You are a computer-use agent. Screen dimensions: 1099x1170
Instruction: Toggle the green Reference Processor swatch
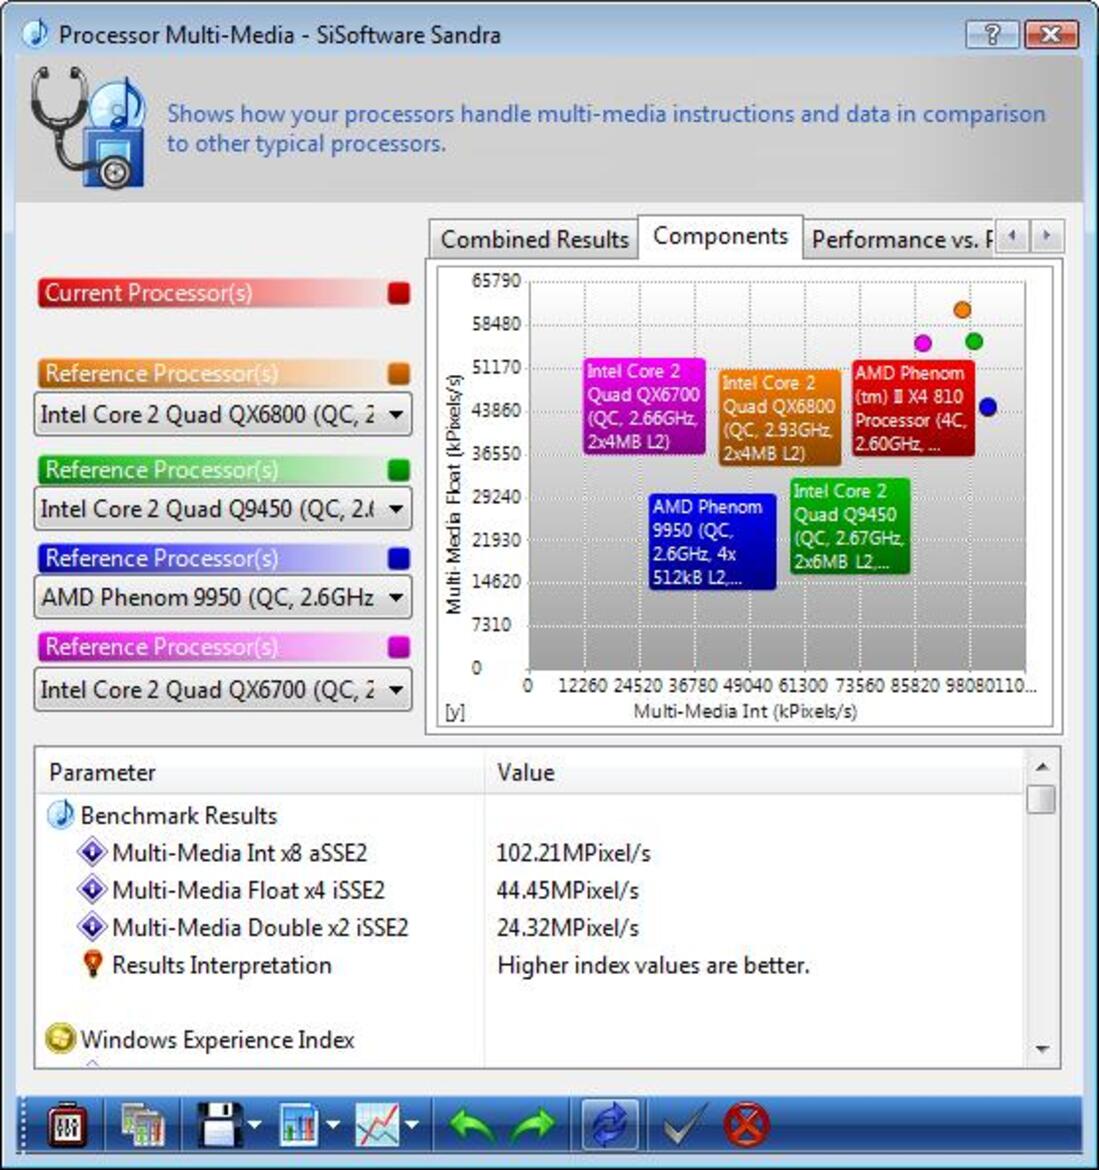[x=399, y=470]
